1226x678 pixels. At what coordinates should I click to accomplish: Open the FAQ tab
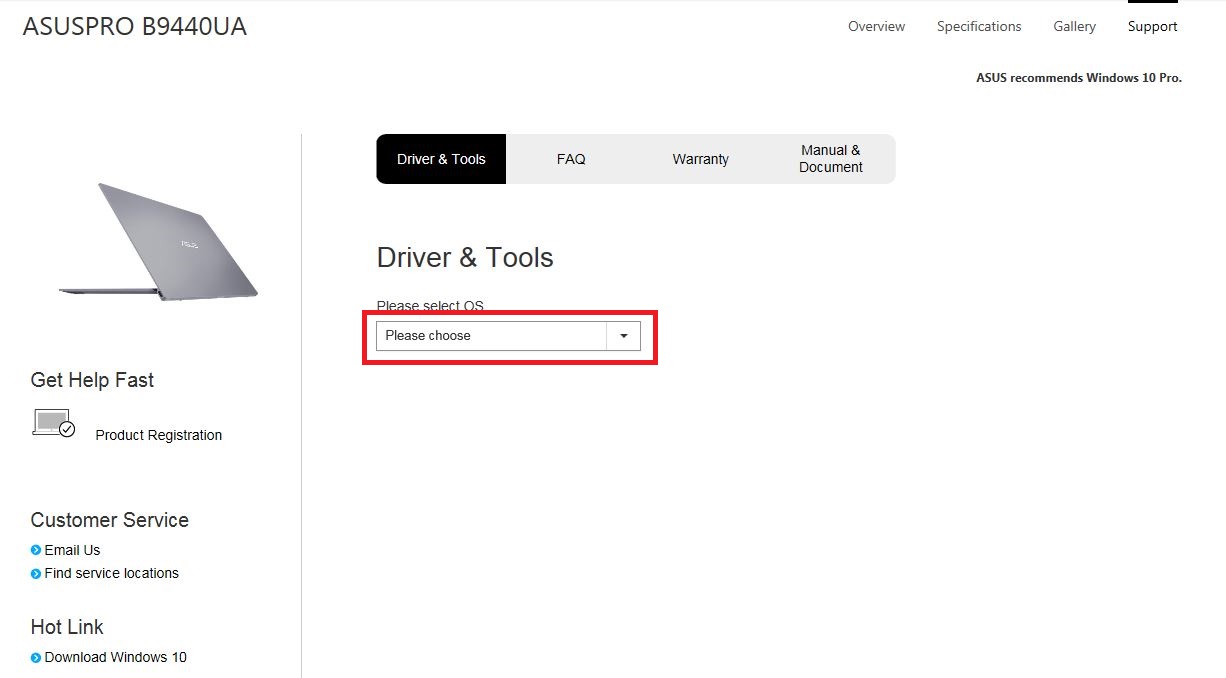pos(571,159)
